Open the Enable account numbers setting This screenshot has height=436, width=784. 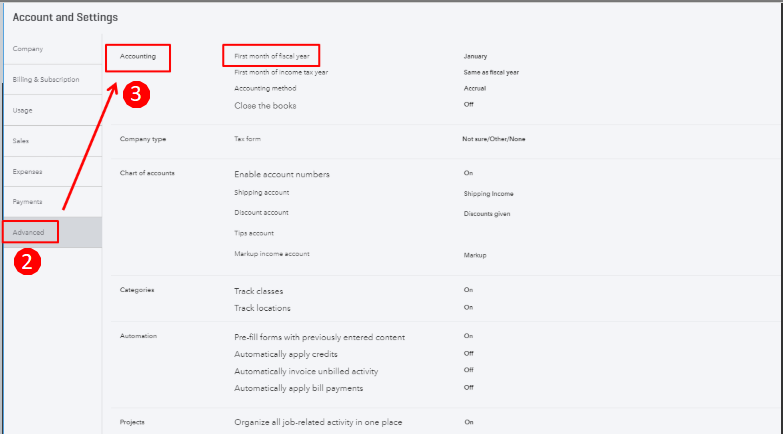[281, 174]
